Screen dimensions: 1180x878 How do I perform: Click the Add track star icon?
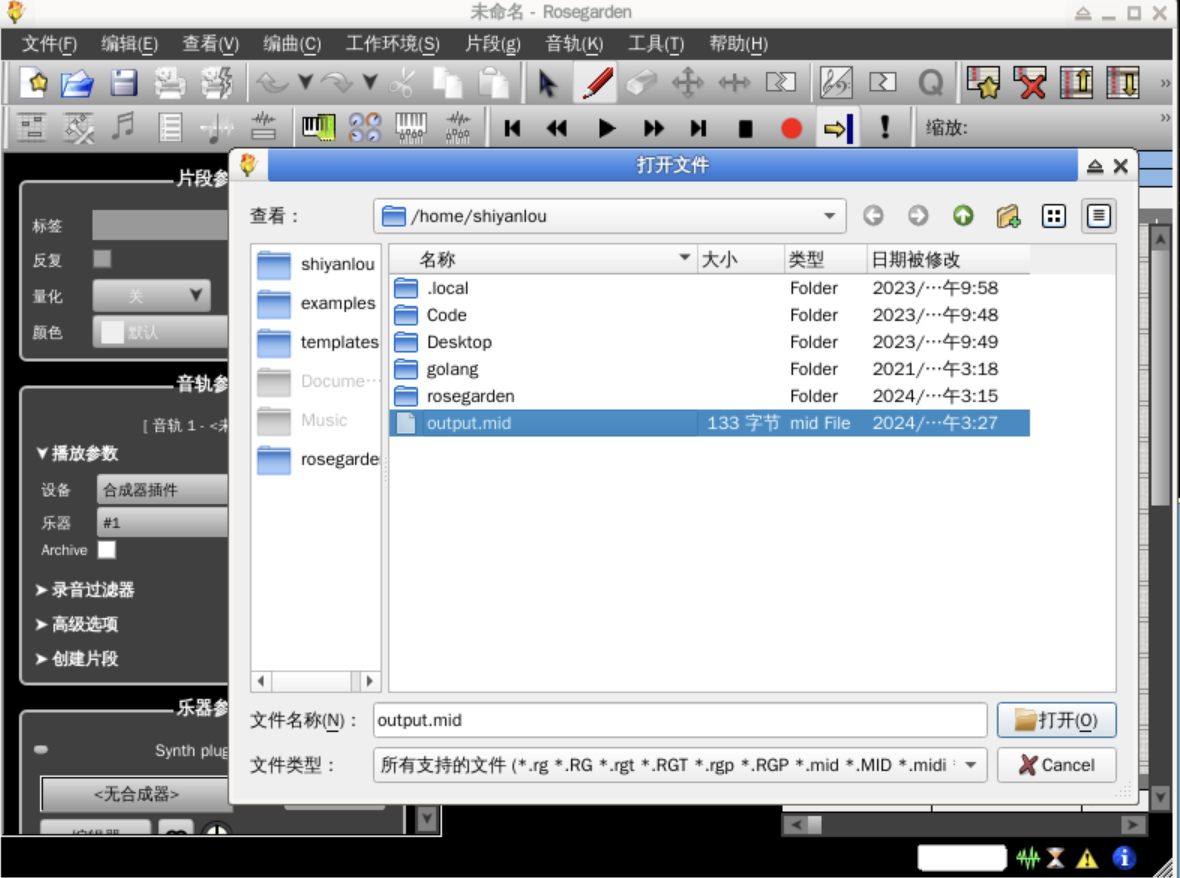(x=983, y=83)
